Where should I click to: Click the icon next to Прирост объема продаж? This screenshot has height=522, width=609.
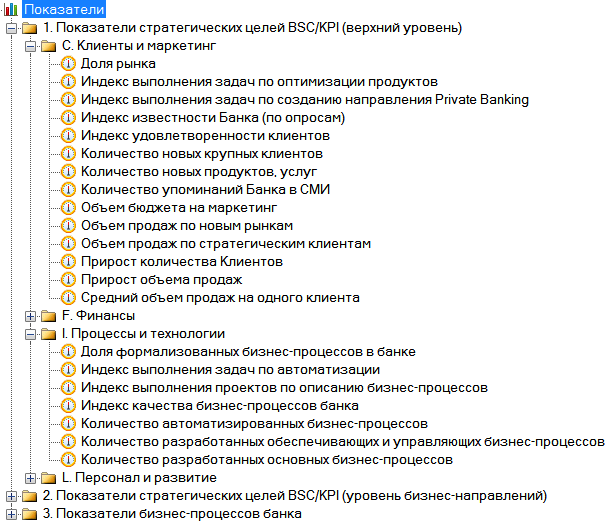68,279
